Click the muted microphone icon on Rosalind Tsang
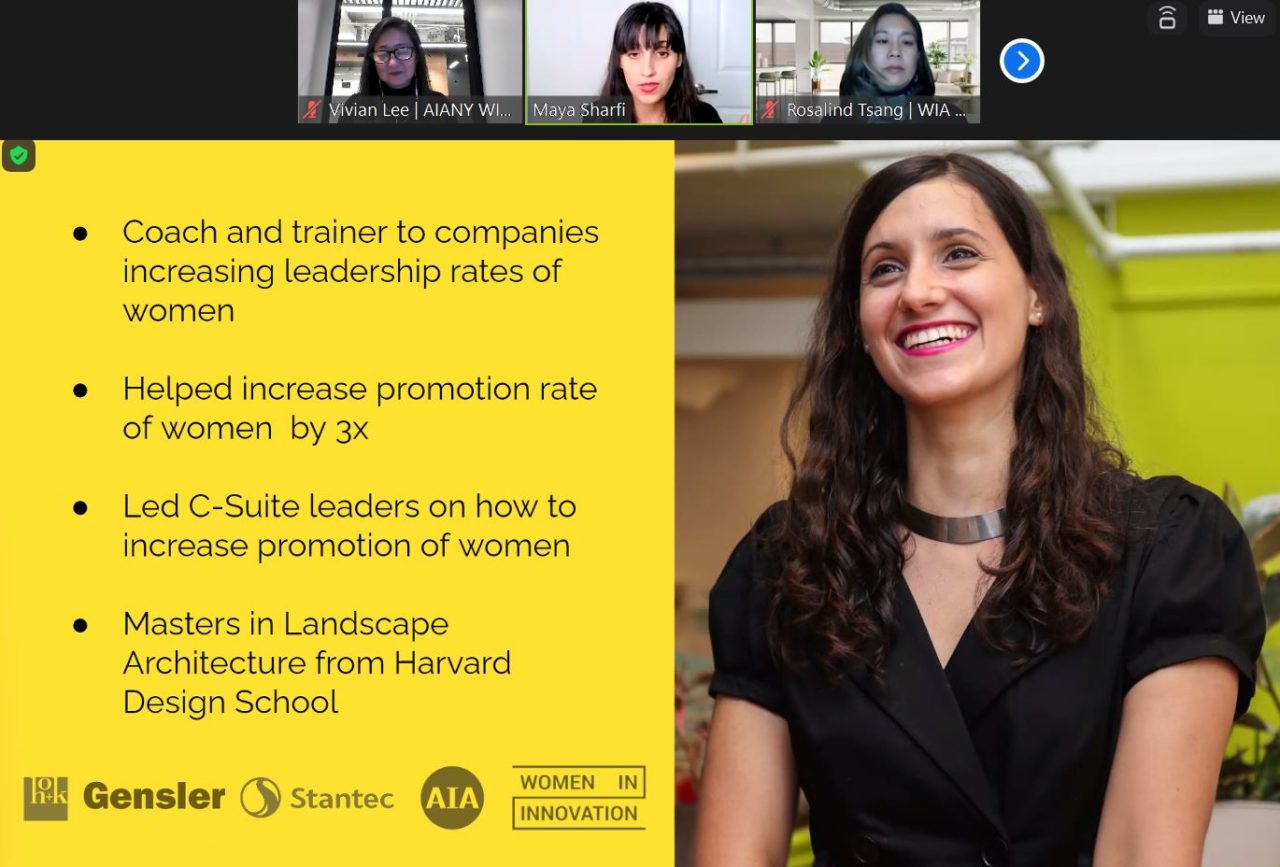Image resolution: width=1280 pixels, height=867 pixels. 769,110
